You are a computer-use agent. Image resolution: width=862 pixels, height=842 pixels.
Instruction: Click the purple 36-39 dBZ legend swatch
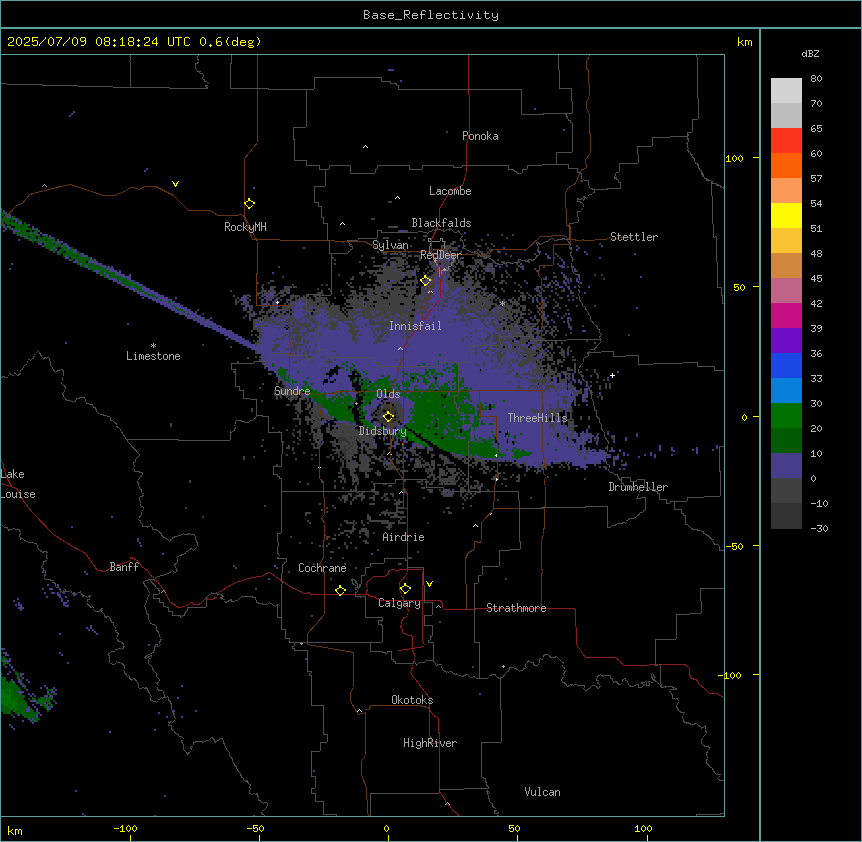[786, 341]
